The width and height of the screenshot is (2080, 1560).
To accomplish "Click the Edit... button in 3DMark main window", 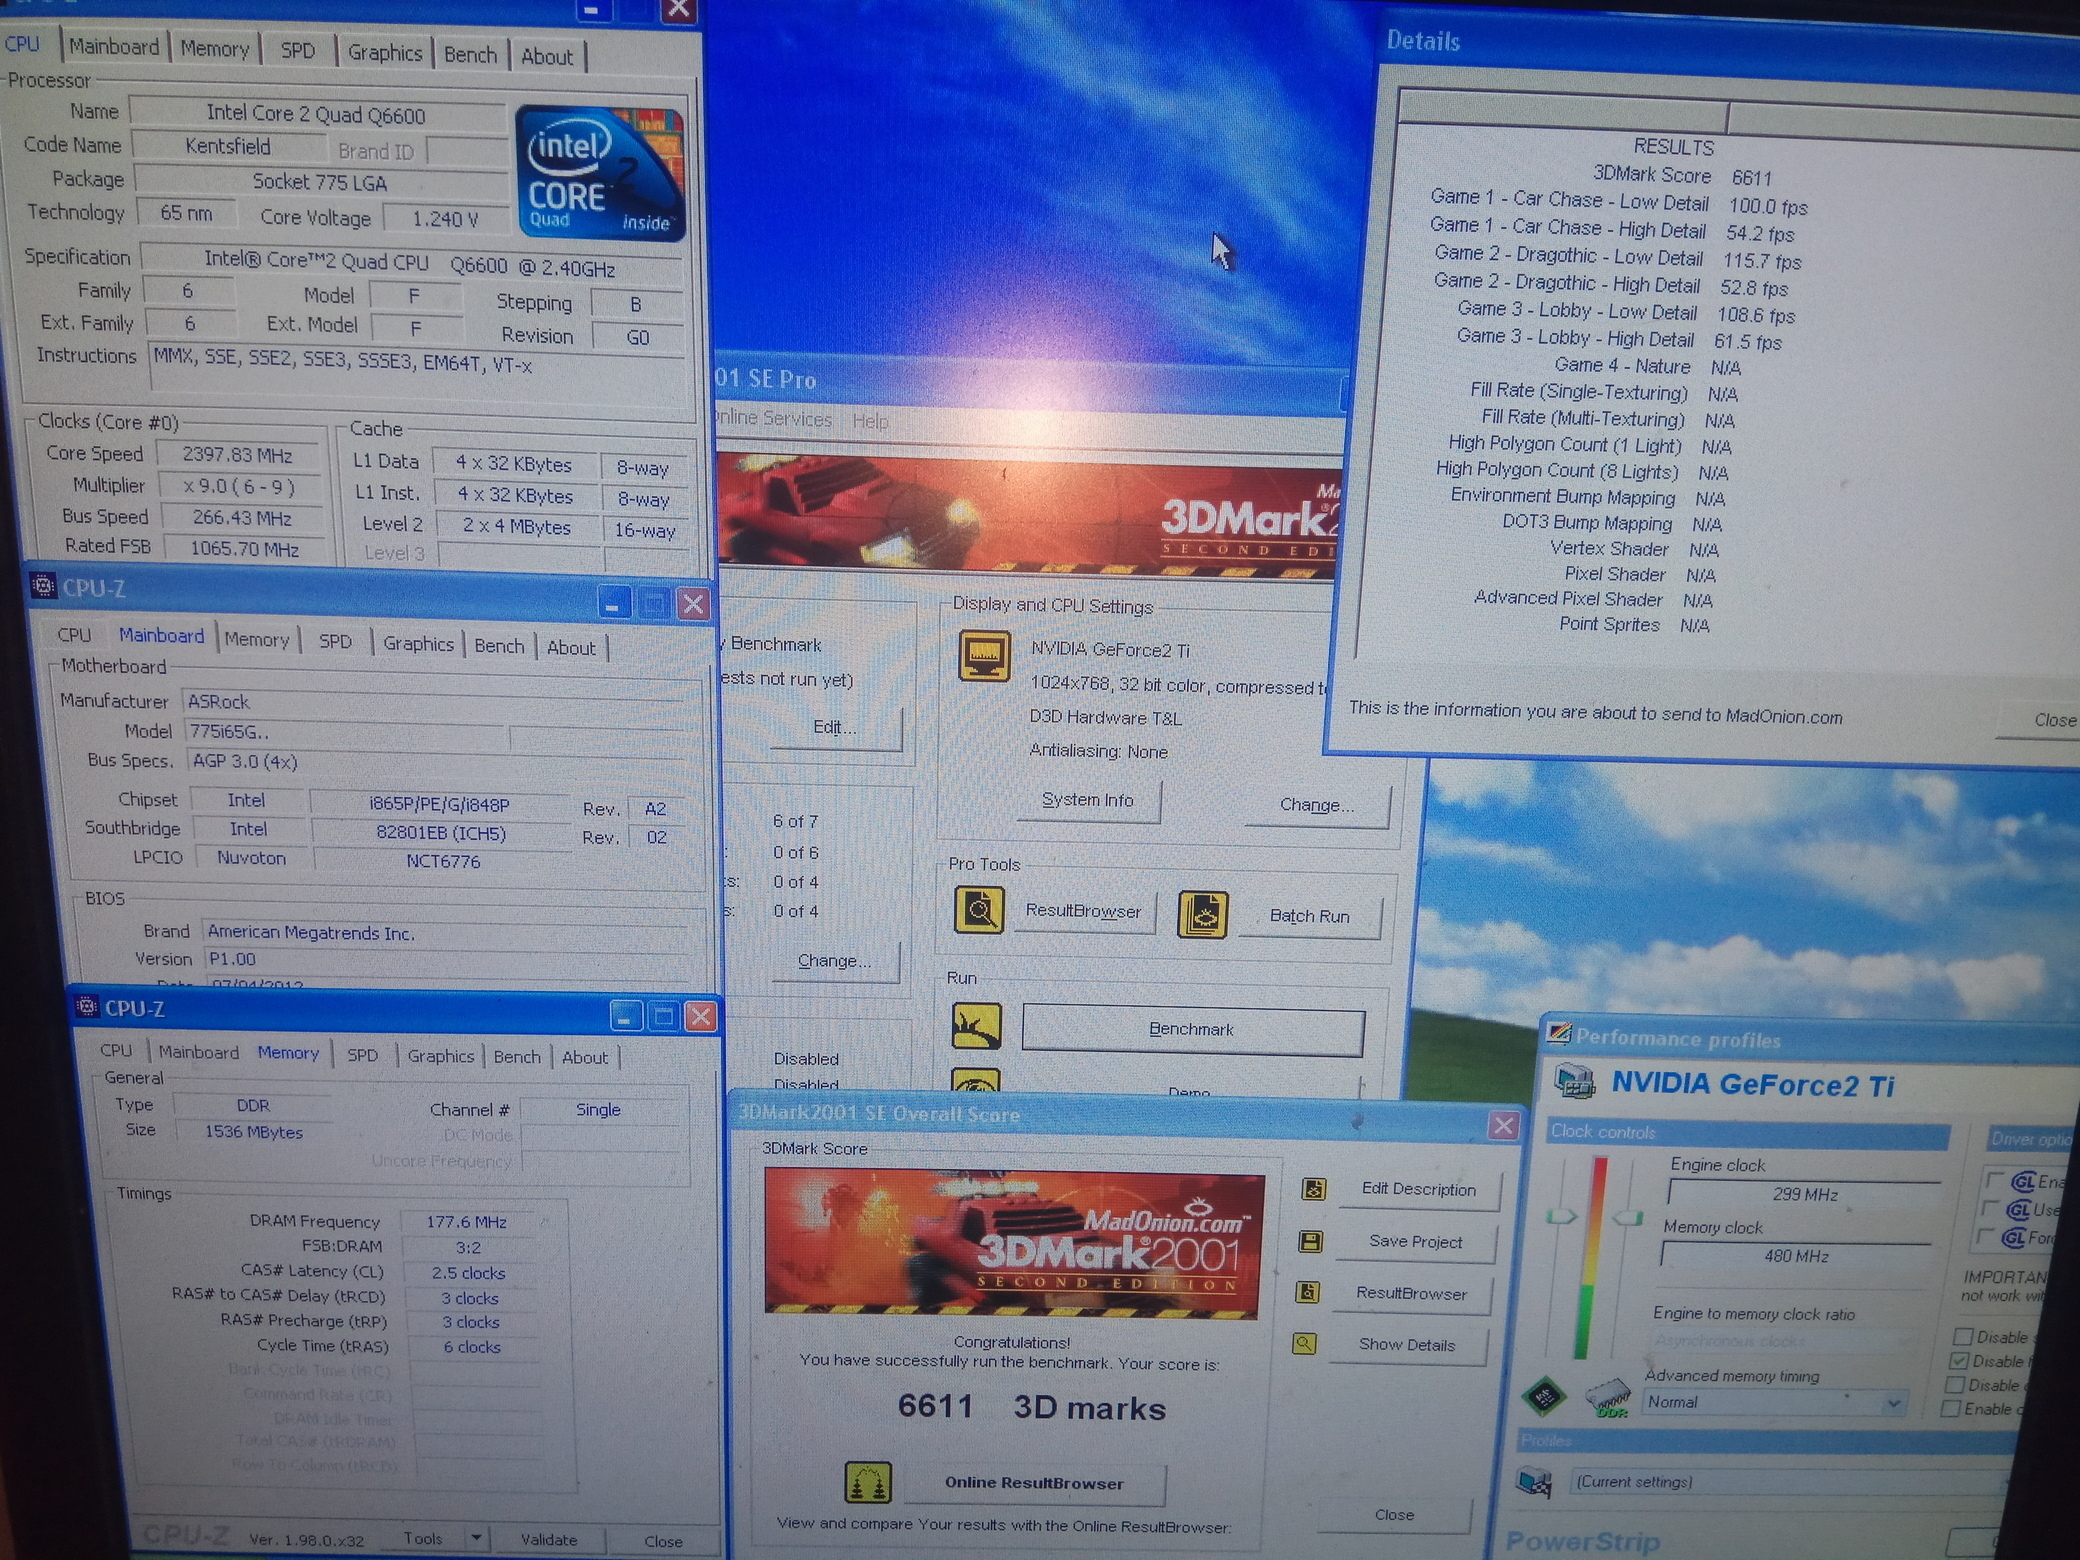I will [x=836, y=727].
